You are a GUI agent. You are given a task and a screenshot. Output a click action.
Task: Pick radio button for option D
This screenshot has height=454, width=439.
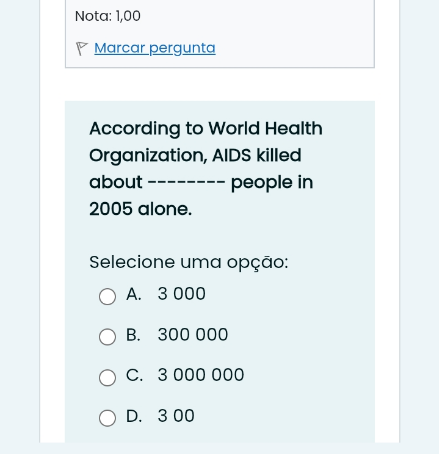107,418
